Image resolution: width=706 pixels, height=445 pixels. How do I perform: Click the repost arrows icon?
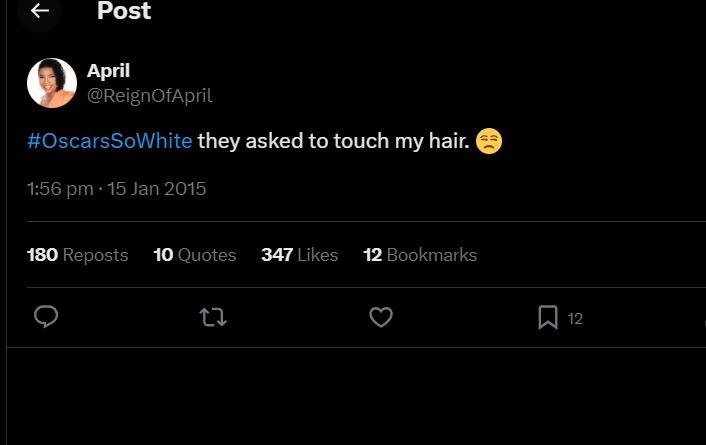(x=213, y=317)
